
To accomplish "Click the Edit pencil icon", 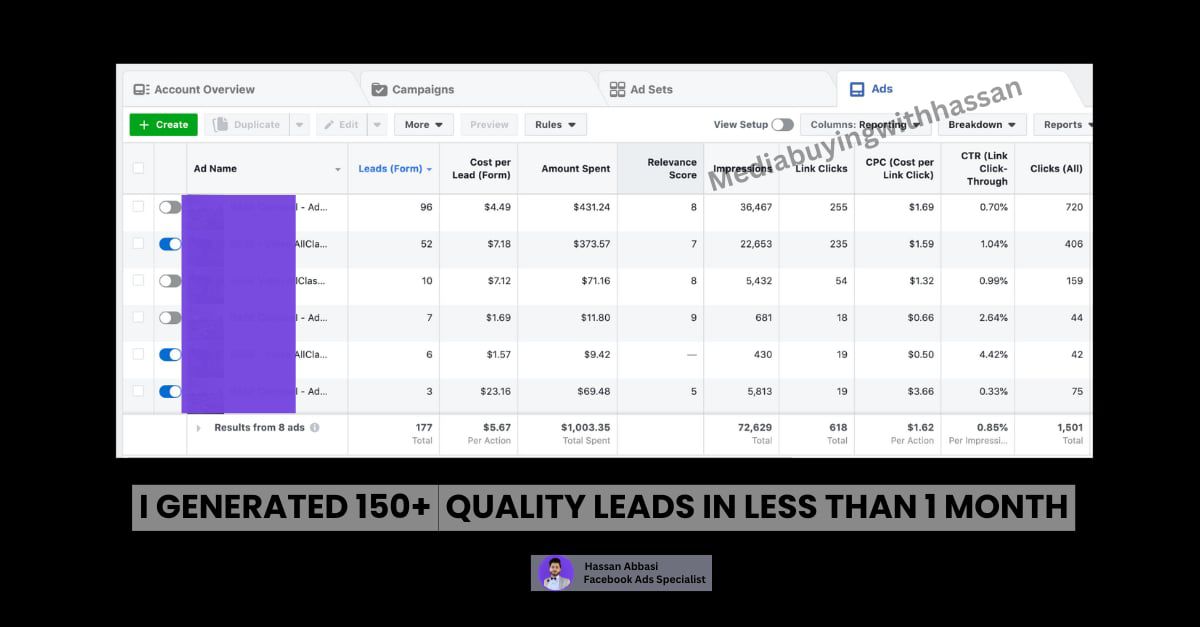I will (329, 125).
